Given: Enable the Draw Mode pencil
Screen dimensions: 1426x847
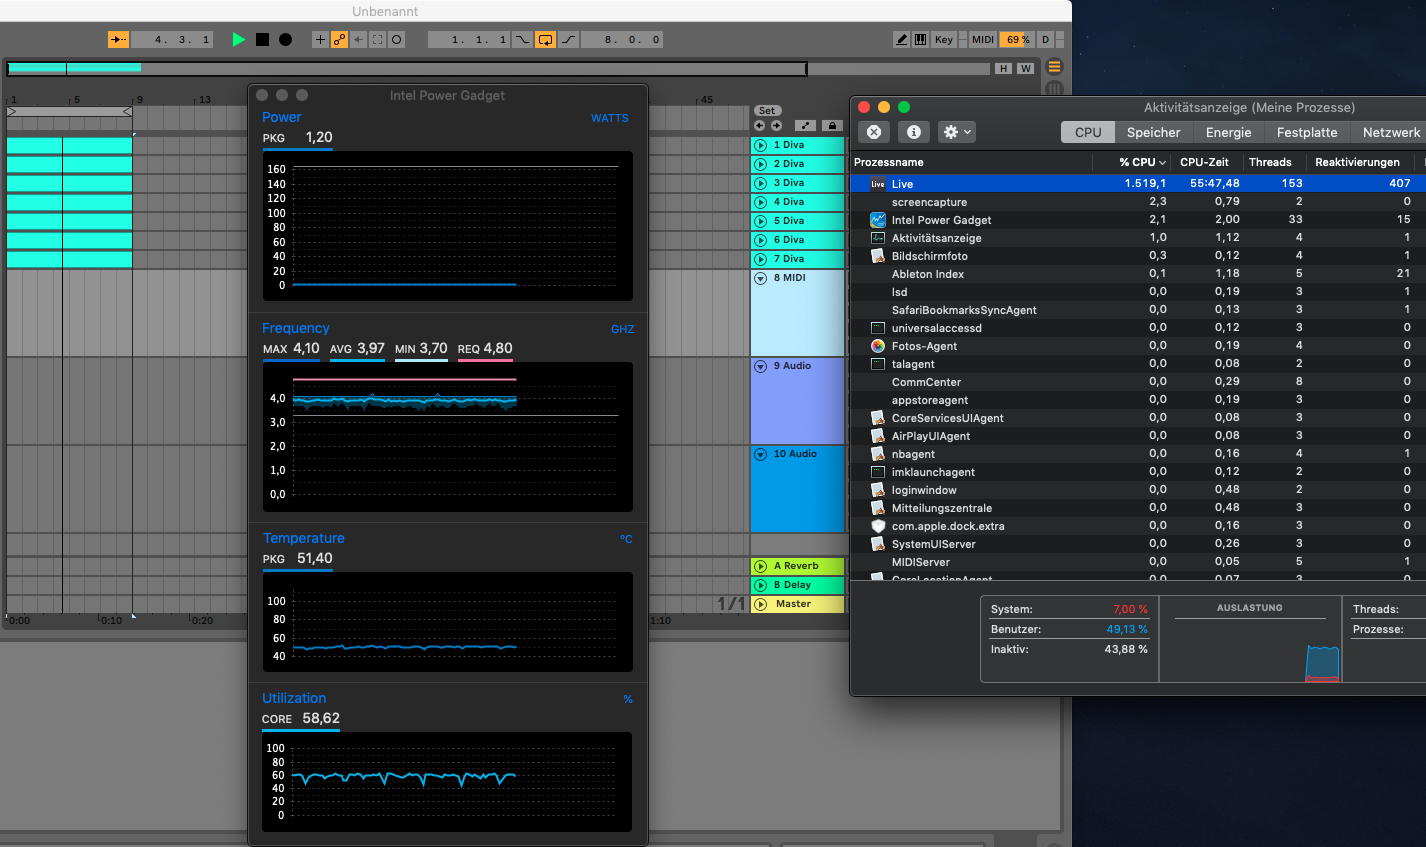Looking at the screenshot, I should 901,40.
